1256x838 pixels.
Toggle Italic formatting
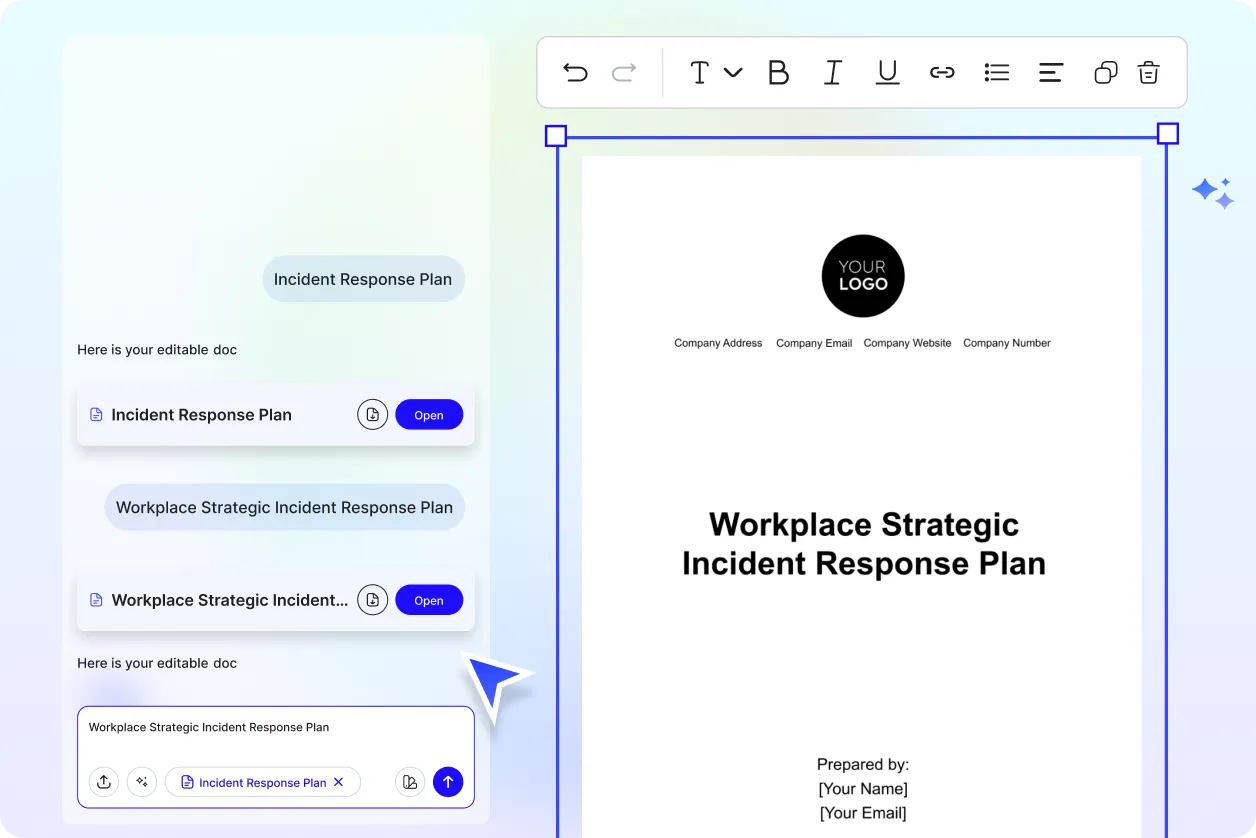[x=832, y=72]
